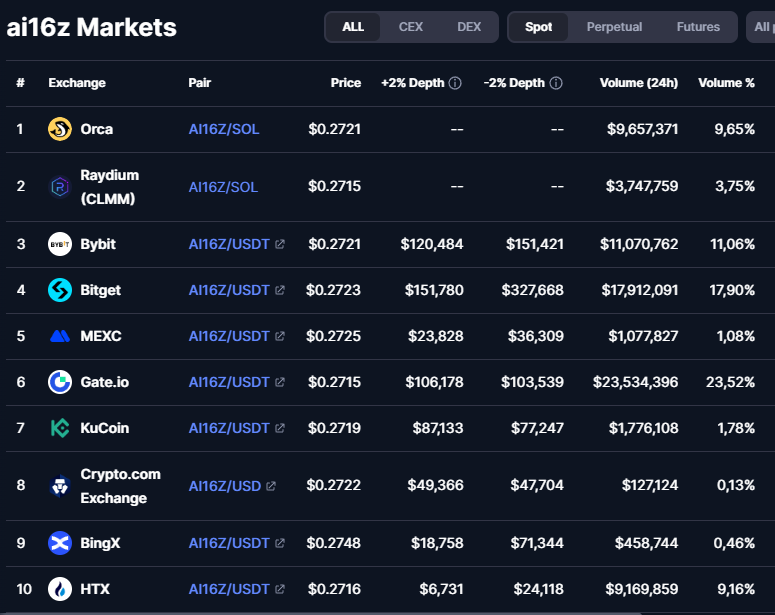Click Bybit +2% depth $120,484
The width and height of the screenshot is (775, 615).
432,244
